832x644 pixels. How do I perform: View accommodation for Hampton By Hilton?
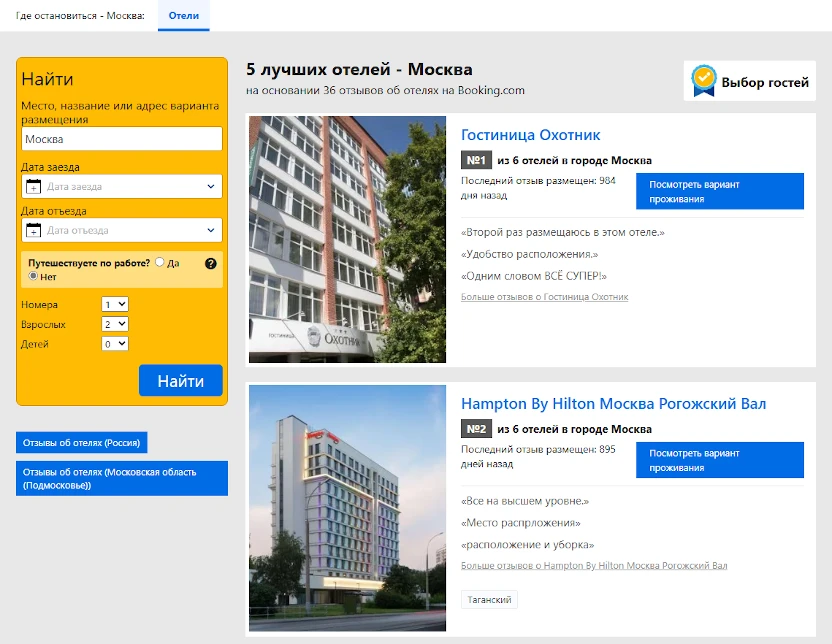click(x=719, y=460)
